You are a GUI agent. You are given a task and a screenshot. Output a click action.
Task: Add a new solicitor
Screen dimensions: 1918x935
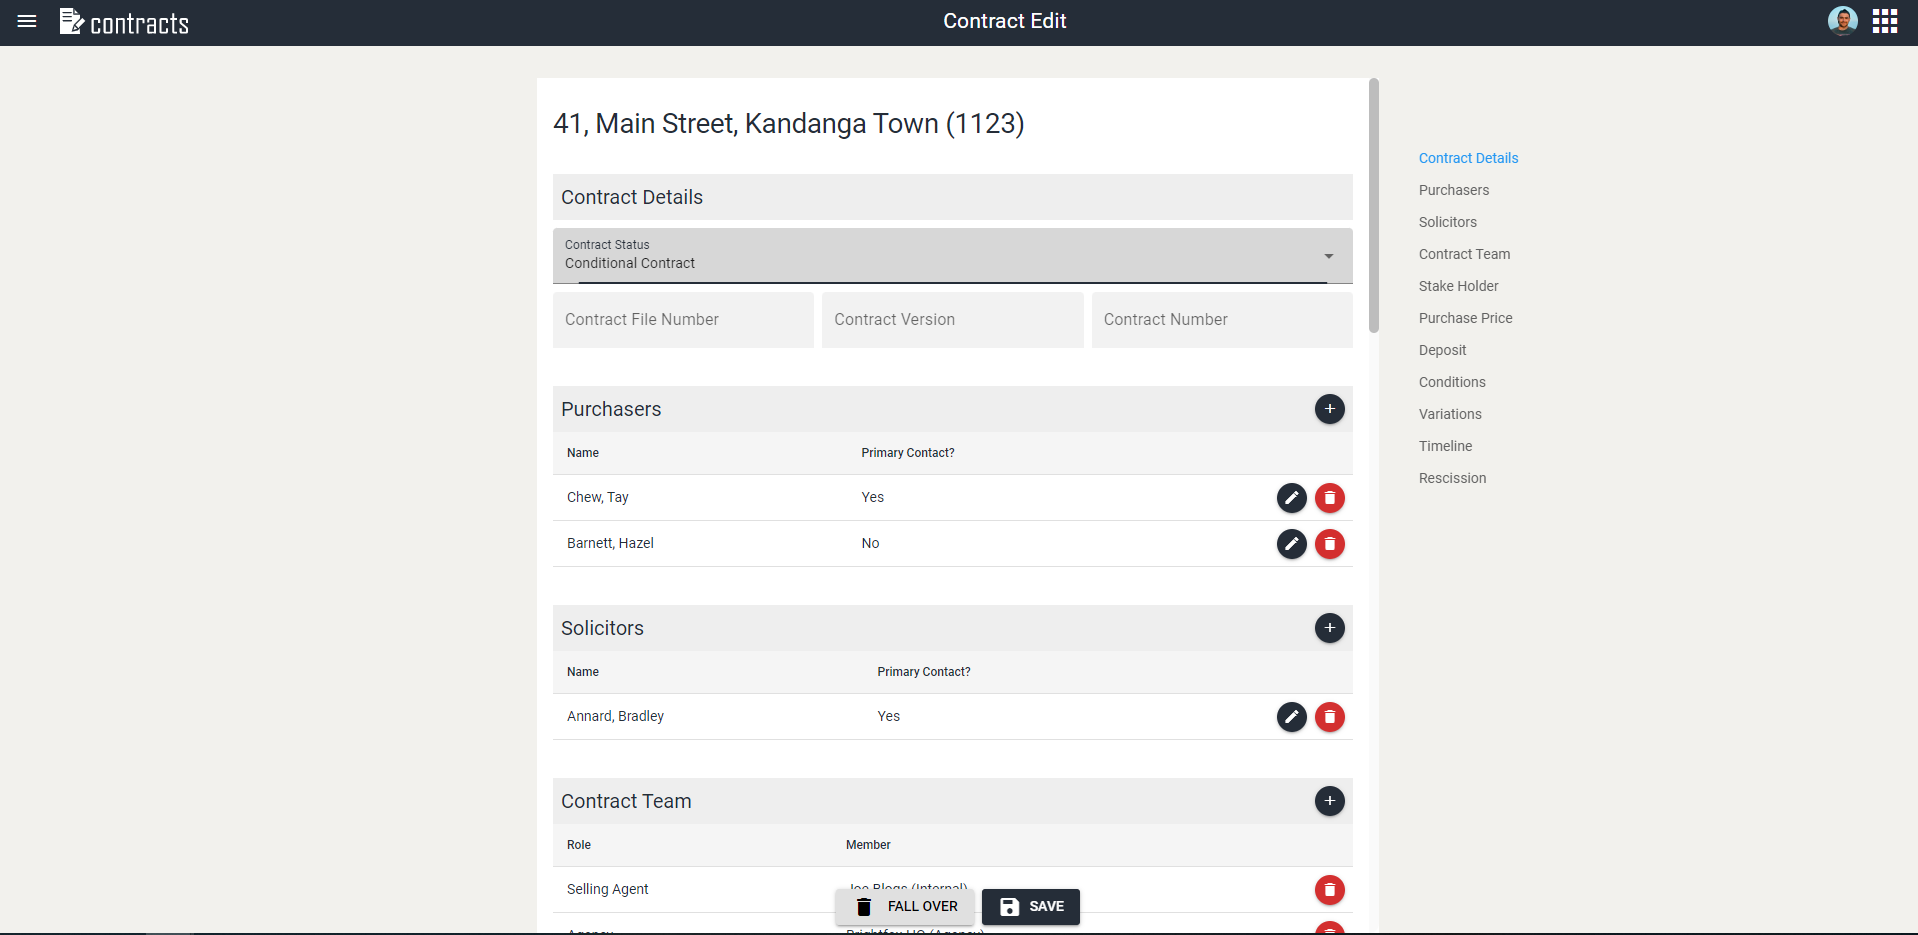1329,628
